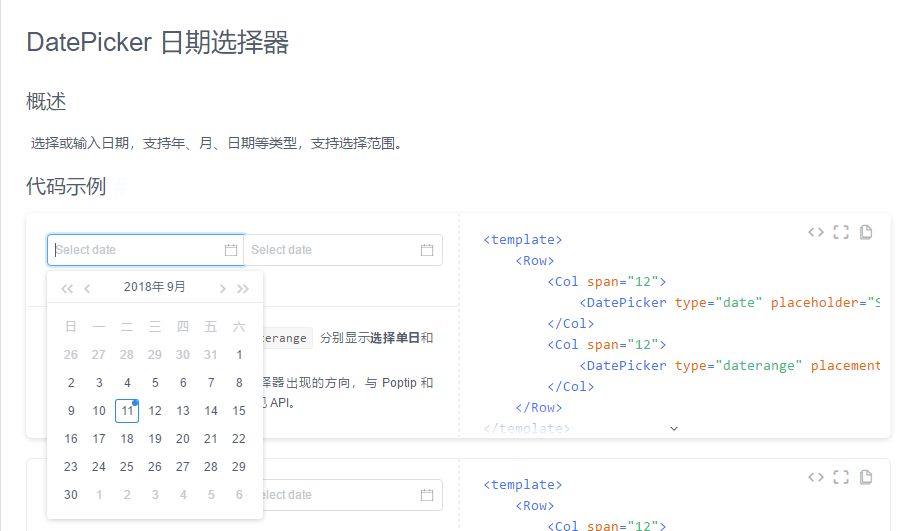Open the month selector 9月
The image size is (908, 531).
[x=176, y=287]
